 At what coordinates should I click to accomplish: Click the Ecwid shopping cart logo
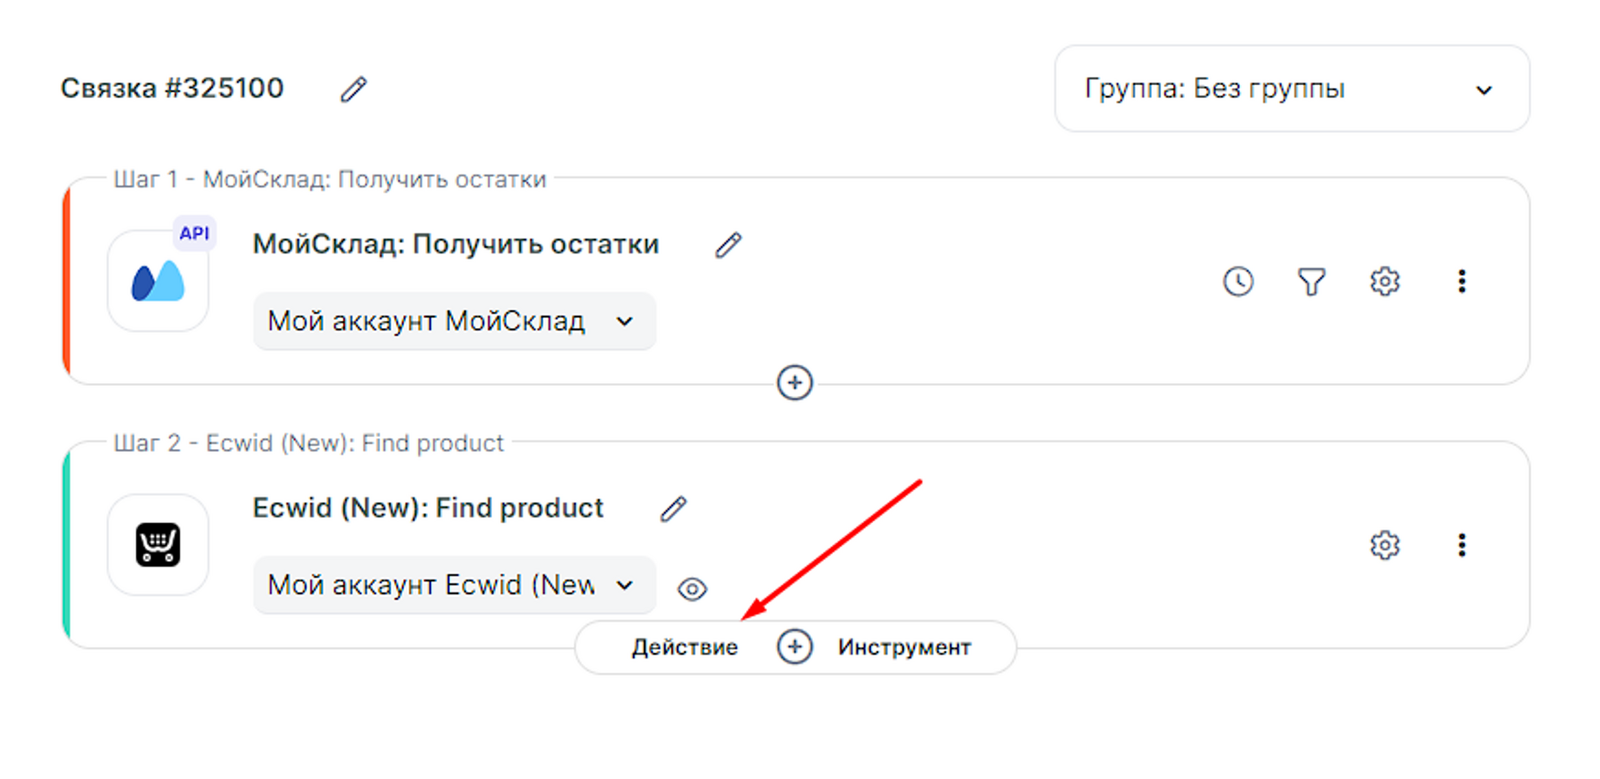pos(158,545)
